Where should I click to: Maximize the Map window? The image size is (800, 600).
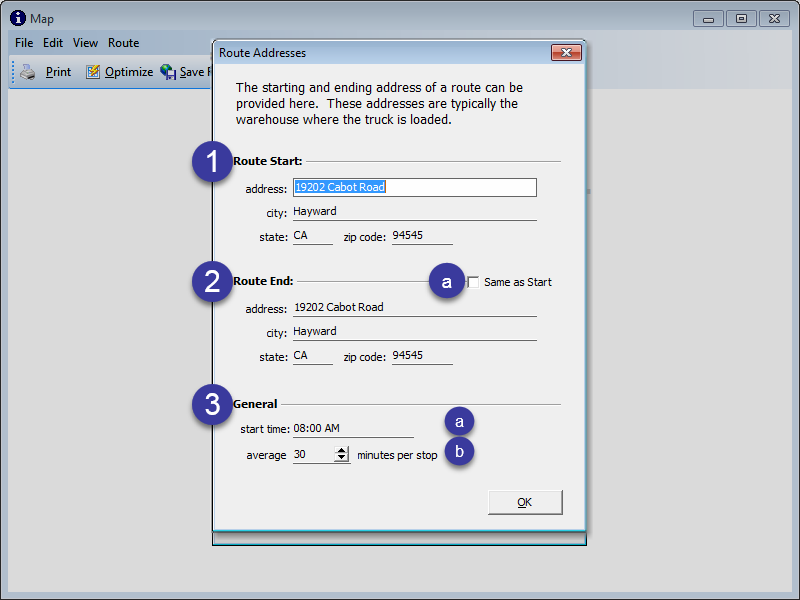(741, 19)
